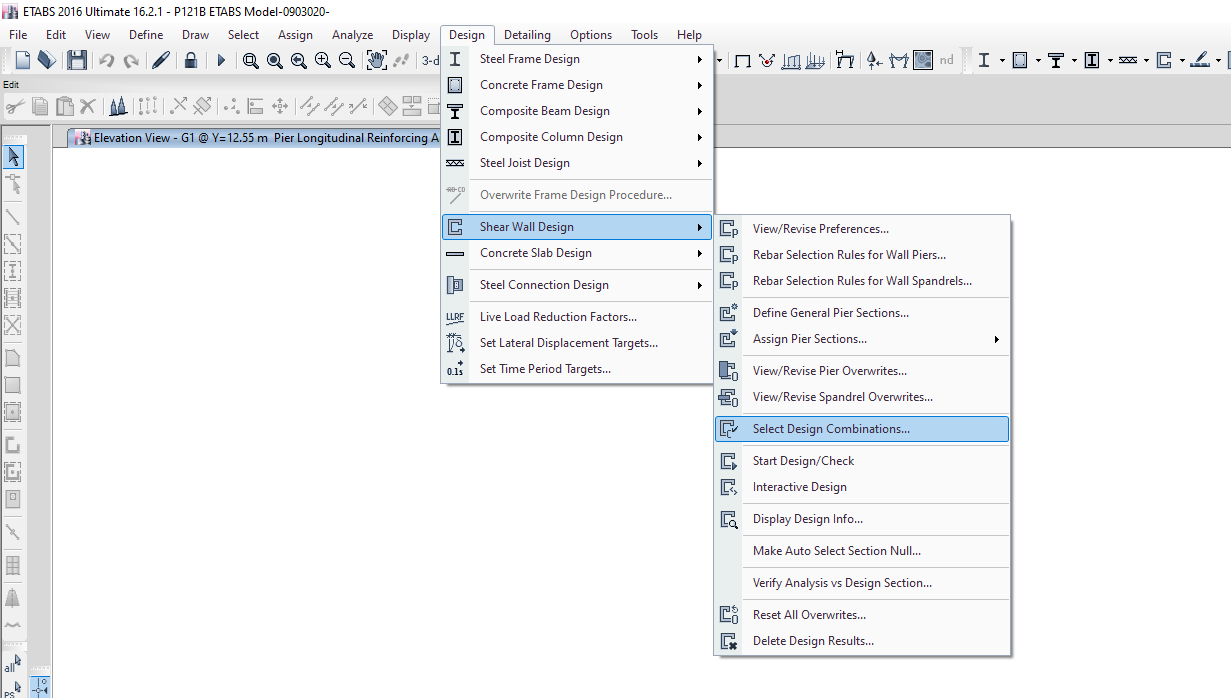Open the Tools menu
The image size is (1231, 698).
point(644,34)
